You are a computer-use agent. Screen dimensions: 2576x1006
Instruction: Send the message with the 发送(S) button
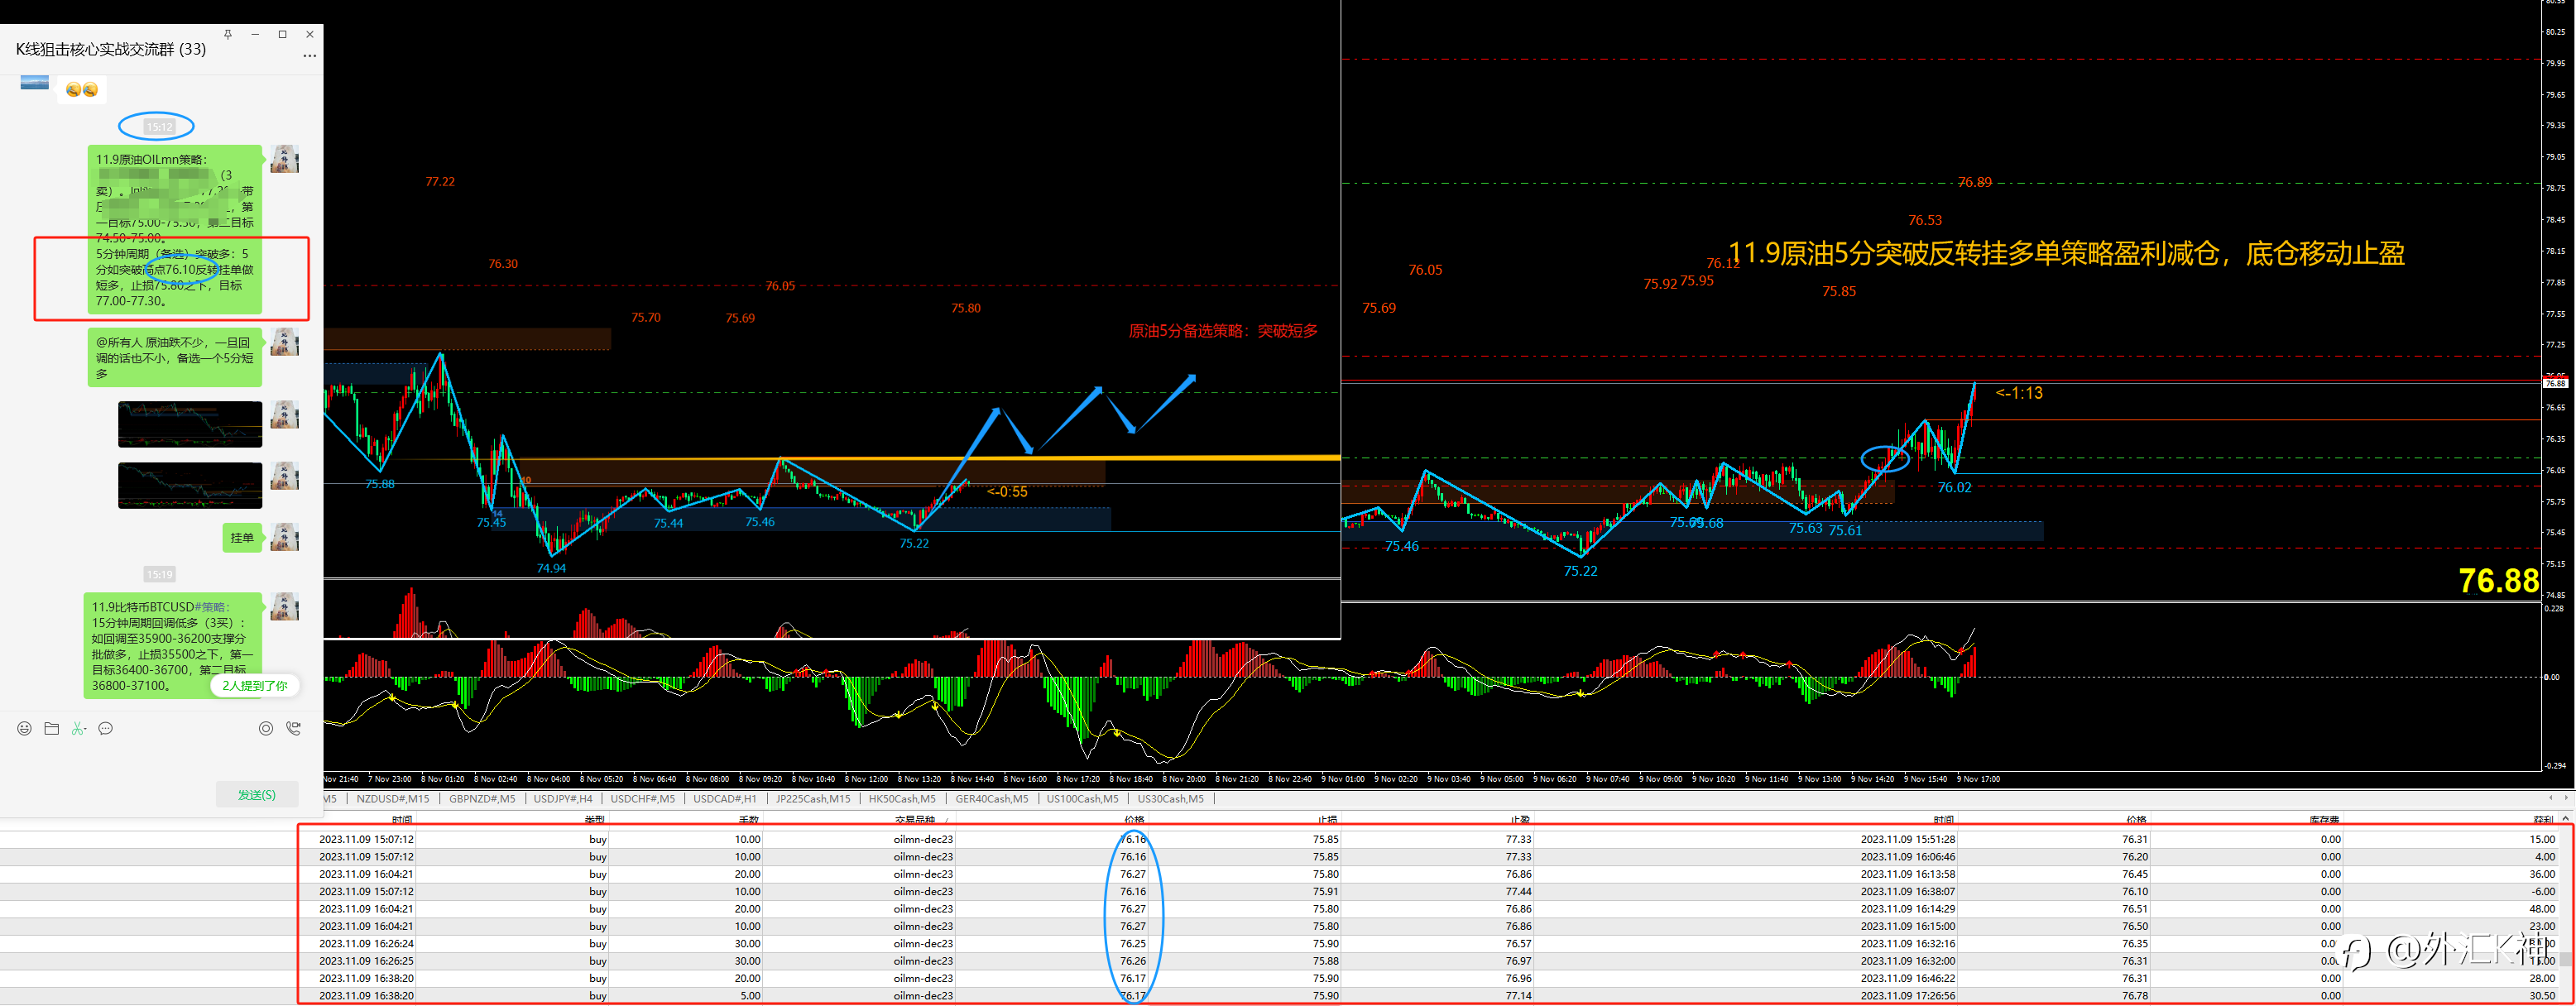(257, 795)
